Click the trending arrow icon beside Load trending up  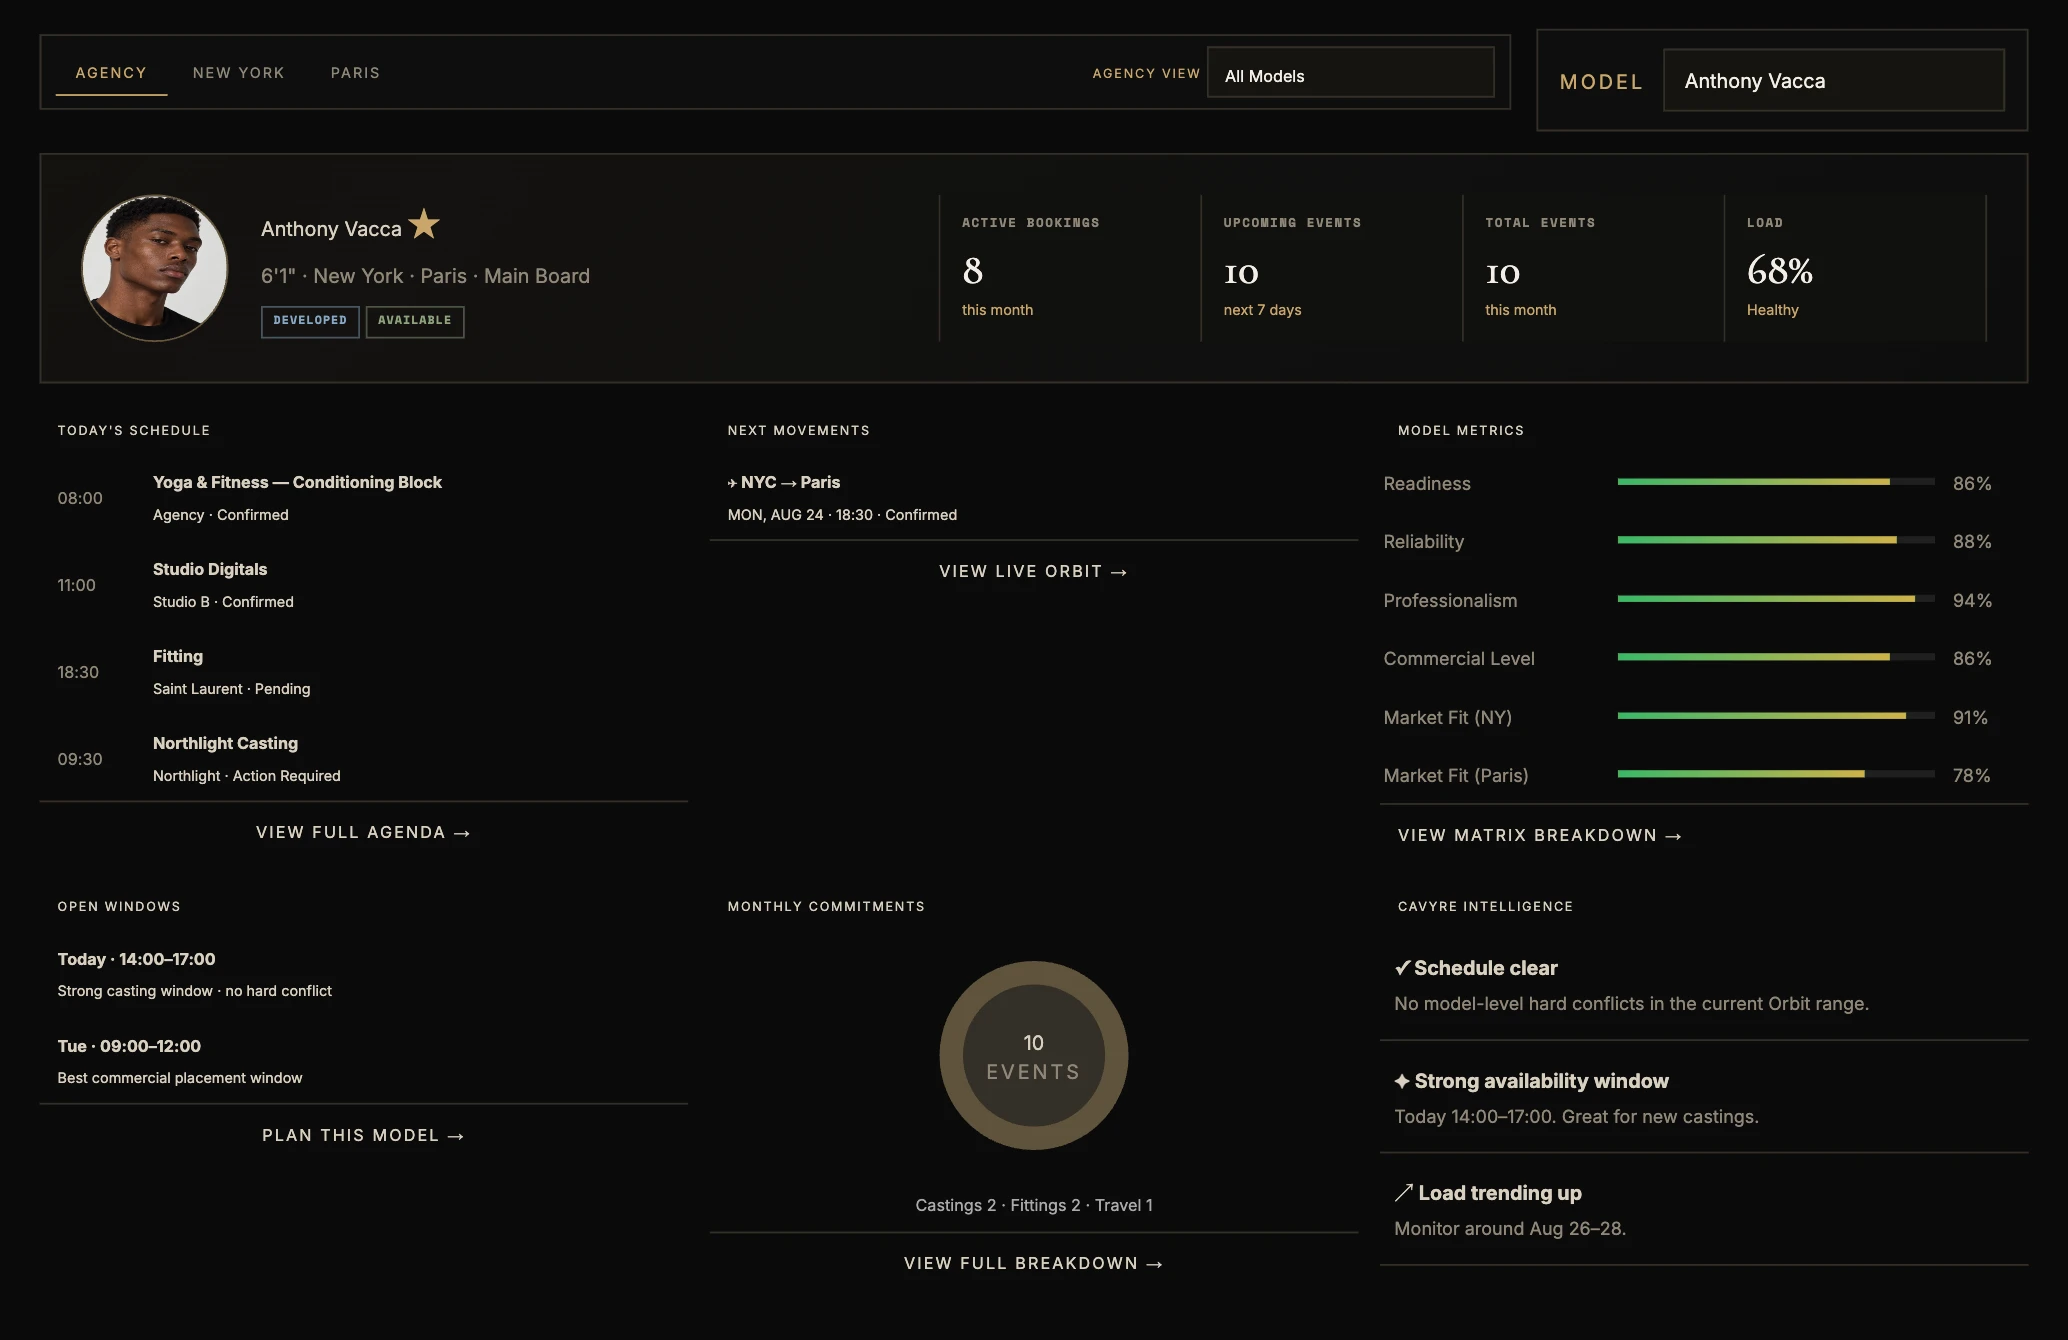tap(1404, 1193)
